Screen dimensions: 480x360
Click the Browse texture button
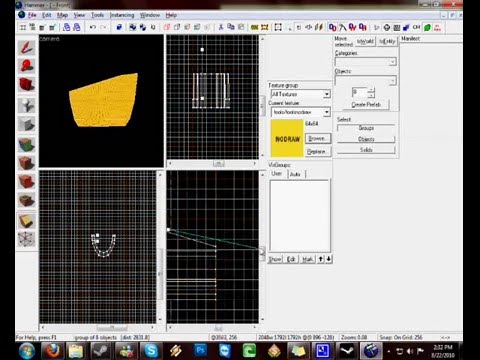click(x=318, y=138)
